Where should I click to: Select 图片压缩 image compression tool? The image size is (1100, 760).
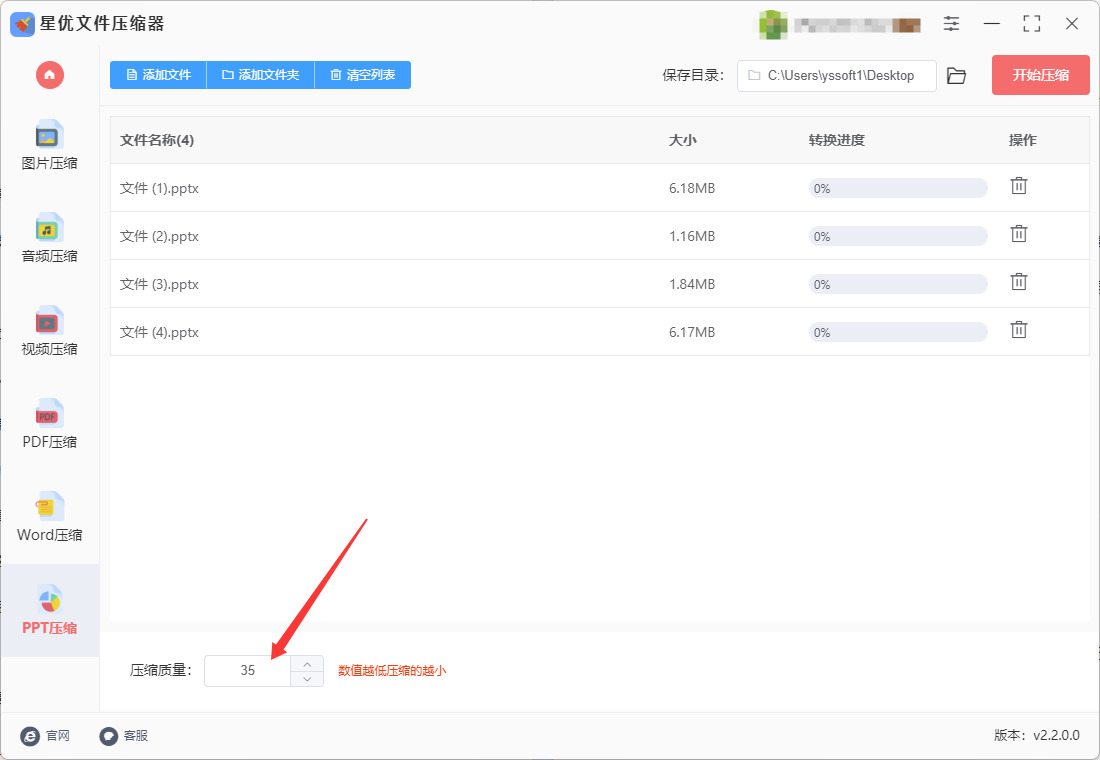50,146
